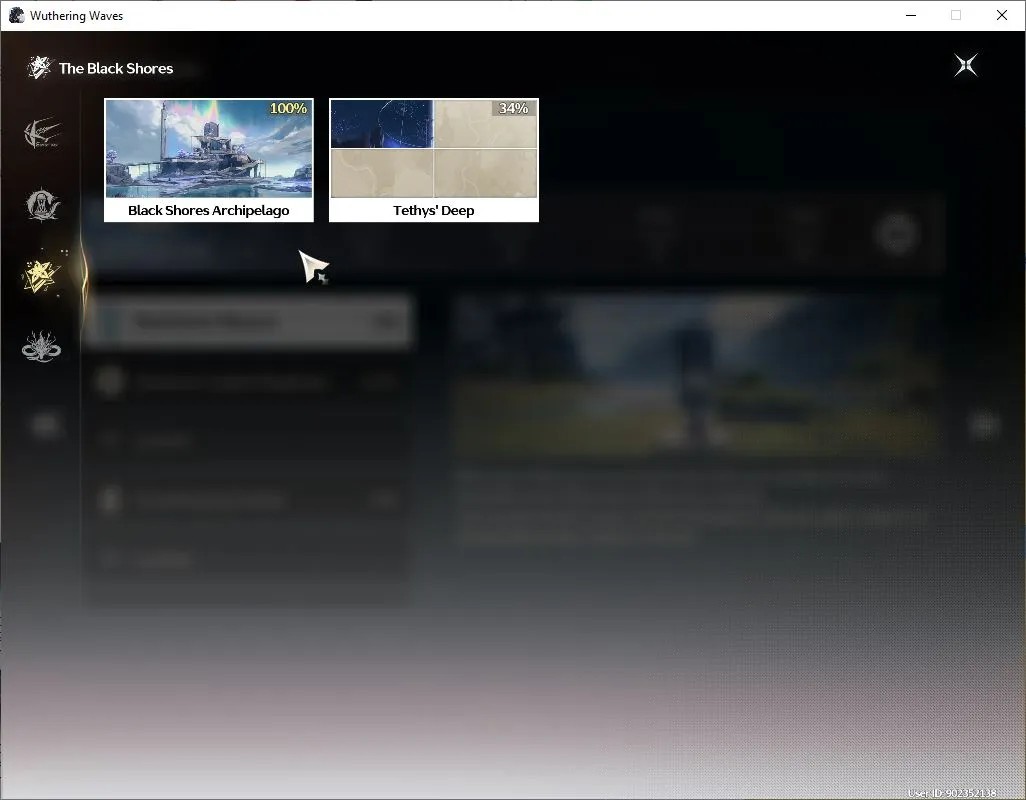Close the panel with the X-shaped icon
Viewport: 1026px width, 800px height.
click(966, 65)
